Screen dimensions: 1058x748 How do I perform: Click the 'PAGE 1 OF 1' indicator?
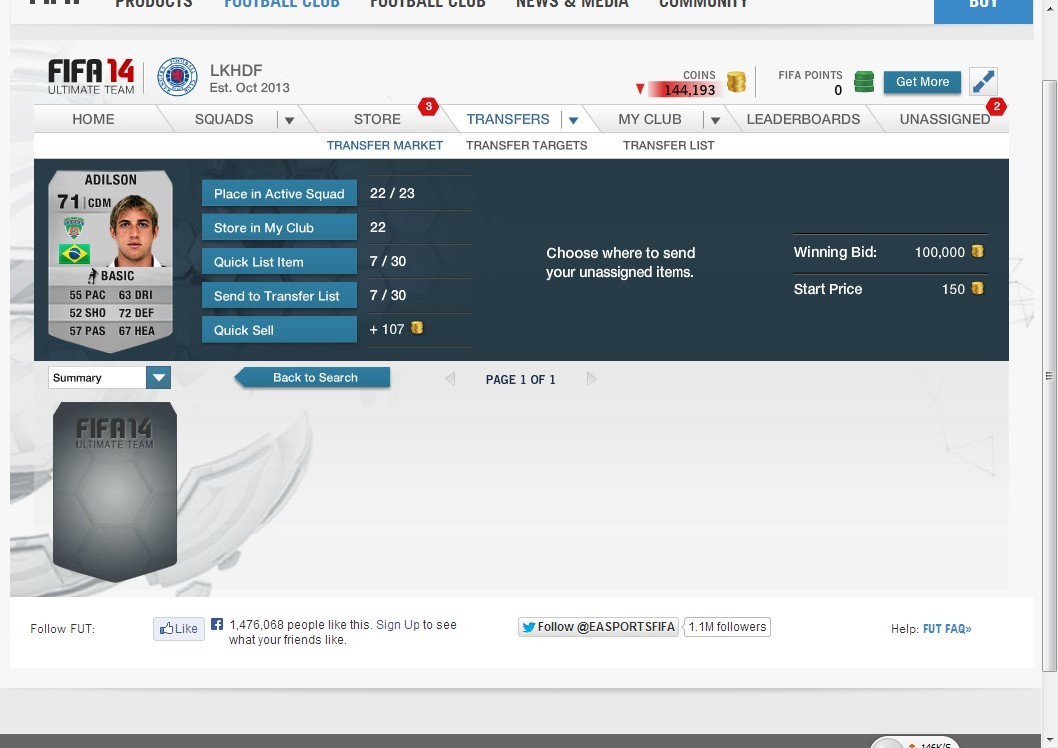point(520,380)
